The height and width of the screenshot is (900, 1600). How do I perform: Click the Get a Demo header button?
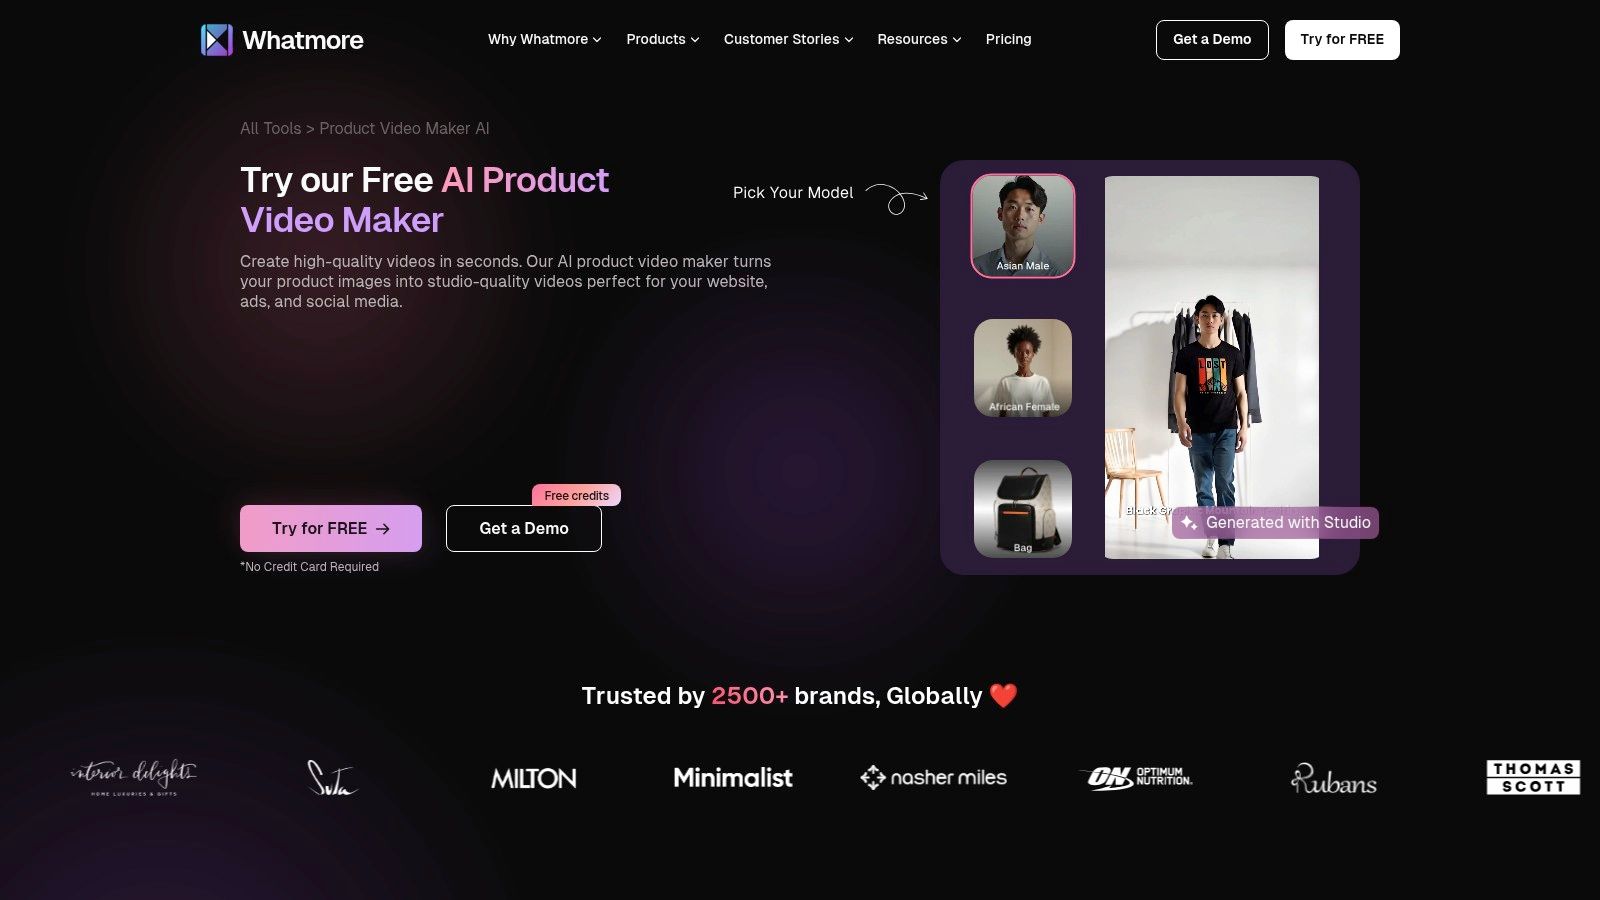coord(1212,40)
